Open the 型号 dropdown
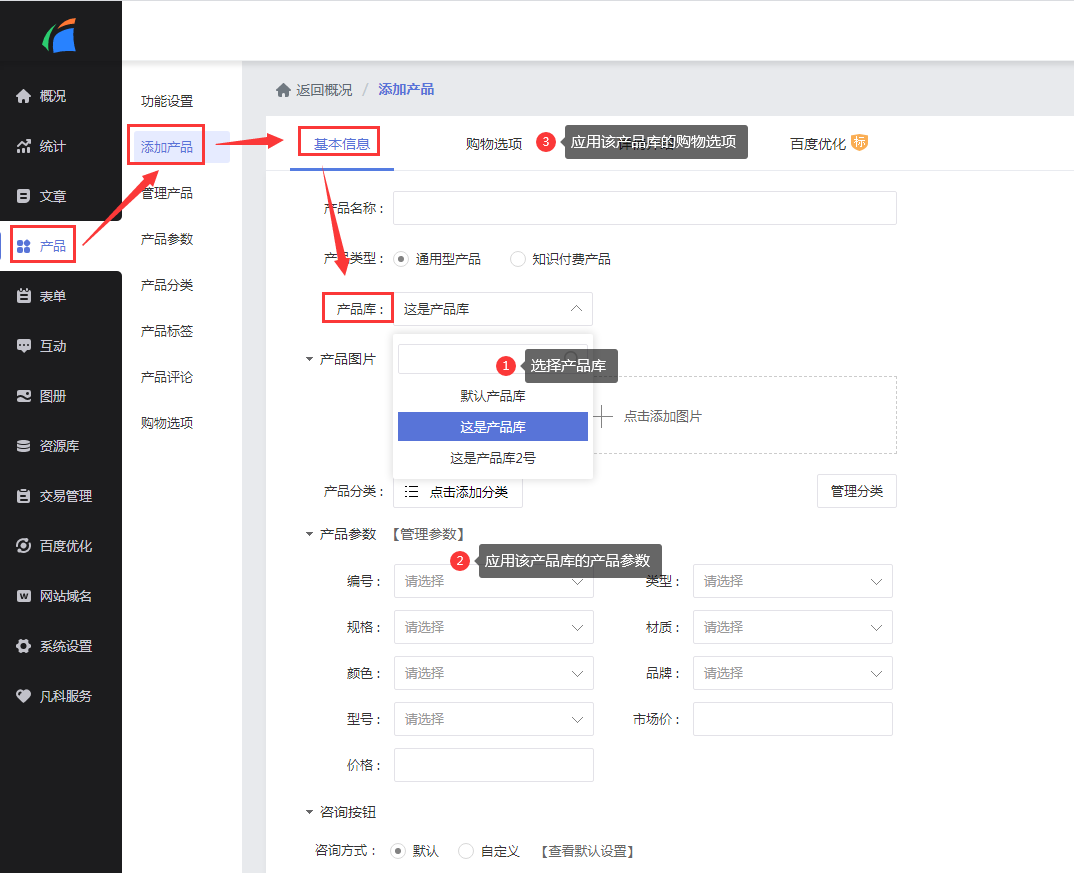The height and width of the screenshot is (873, 1074). [494, 719]
